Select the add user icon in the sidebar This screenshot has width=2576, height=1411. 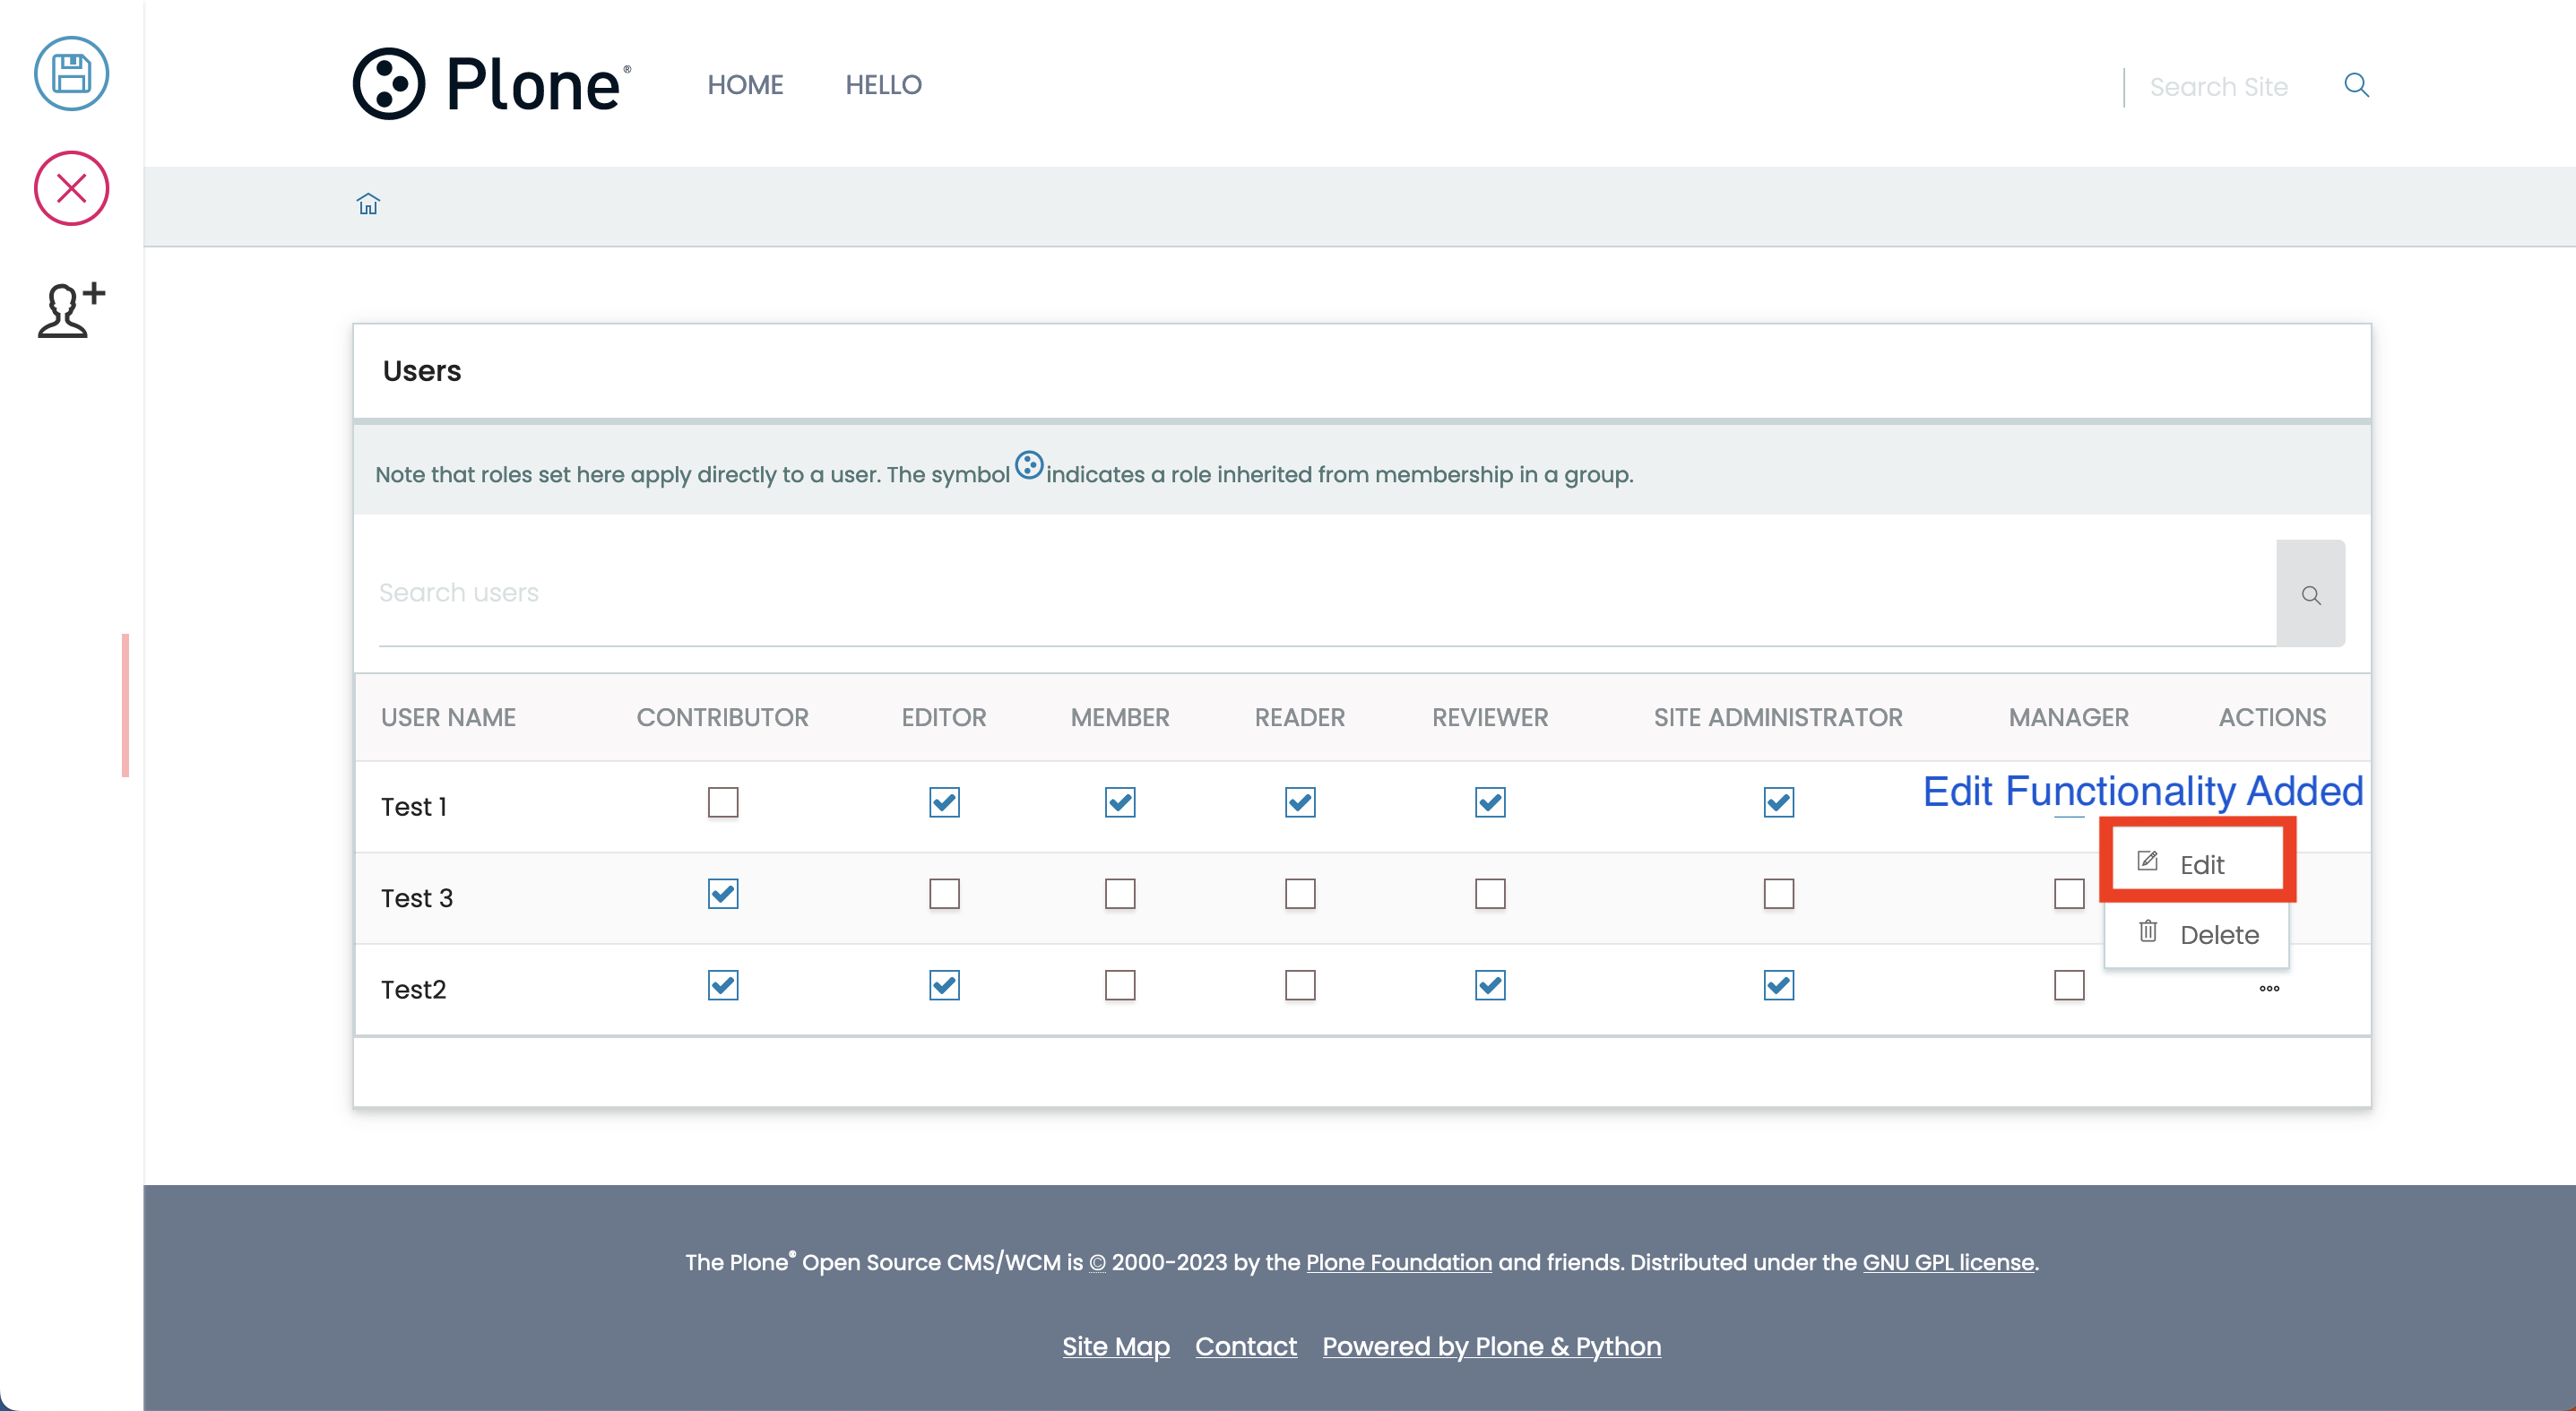[70, 310]
